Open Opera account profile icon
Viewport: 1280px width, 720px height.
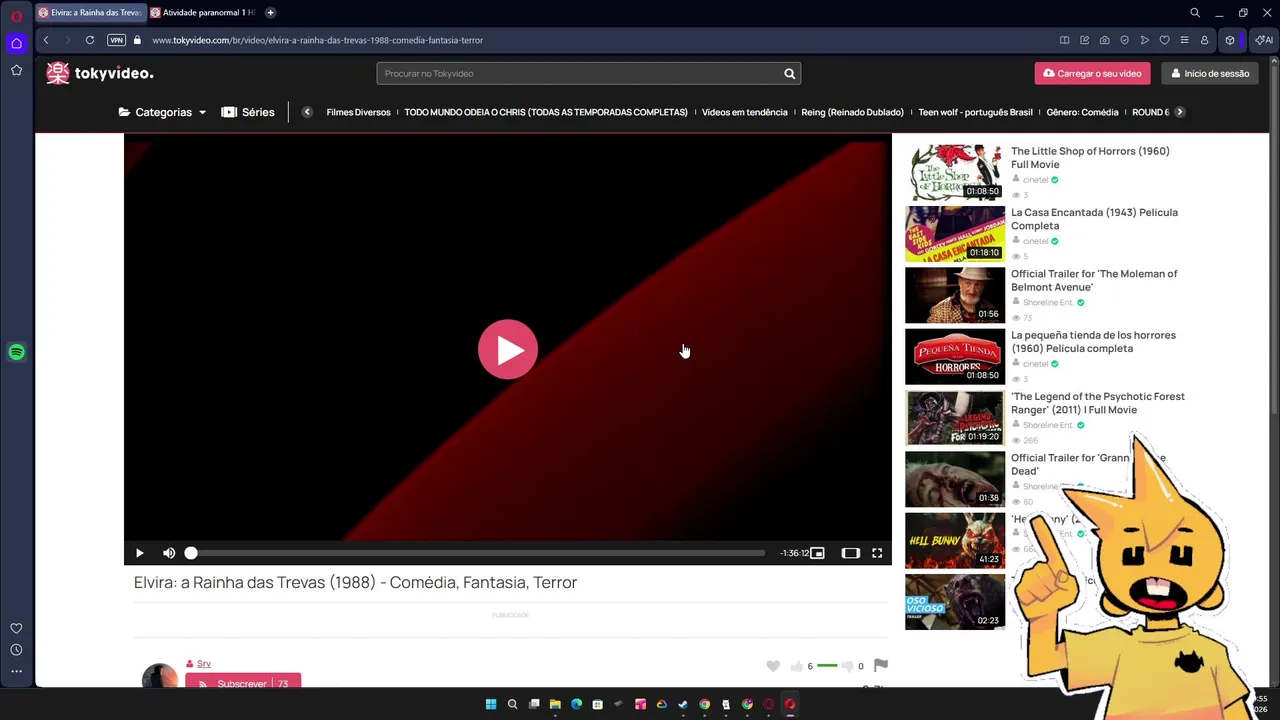[x=1204, y=40]
